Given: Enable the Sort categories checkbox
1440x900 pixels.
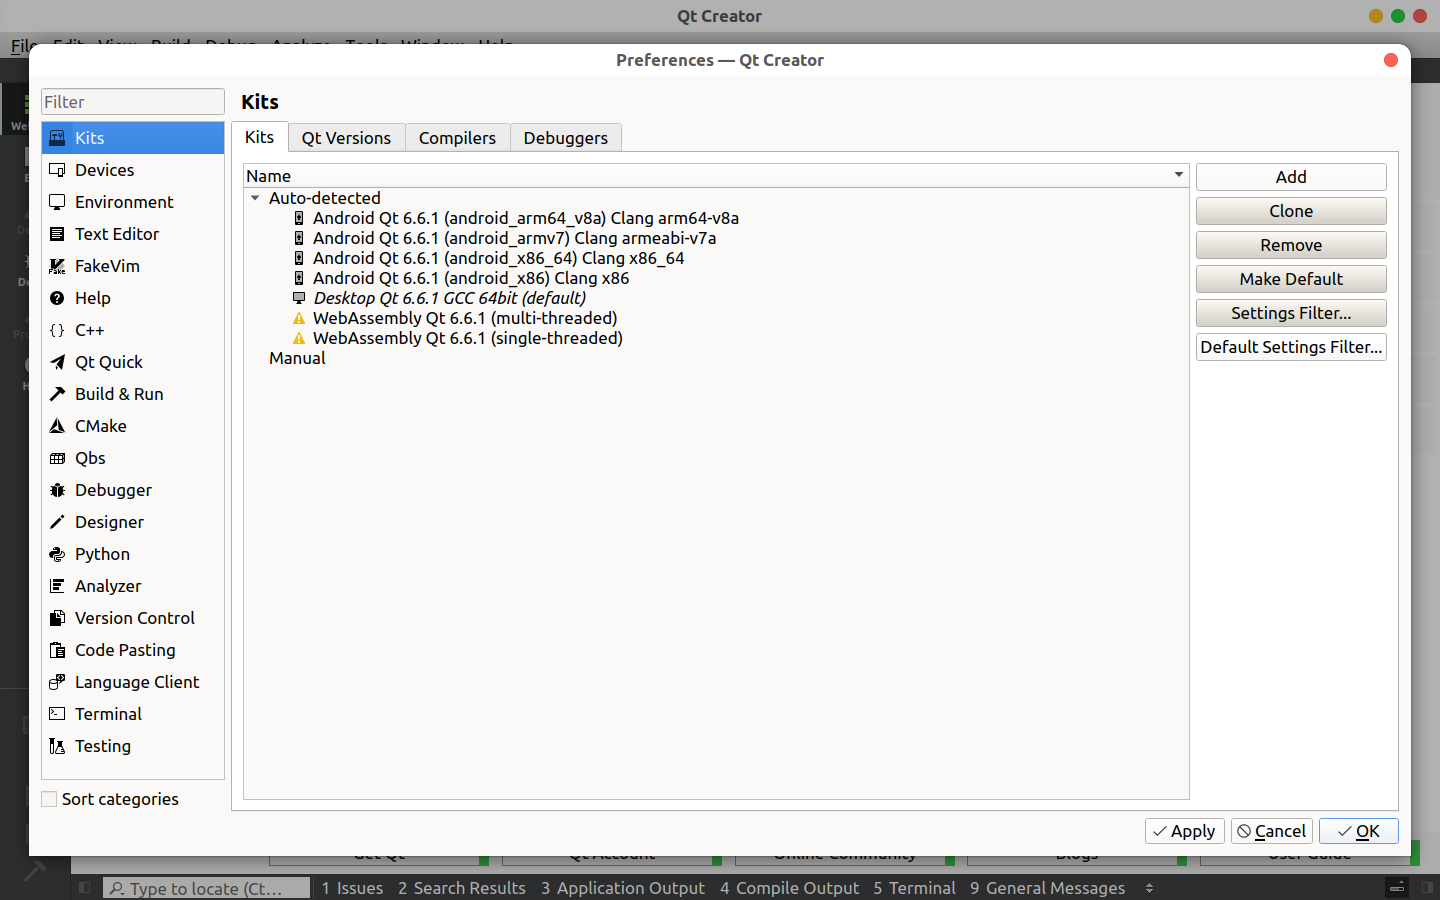Looking at the screenshot, I should coord(49,799).
